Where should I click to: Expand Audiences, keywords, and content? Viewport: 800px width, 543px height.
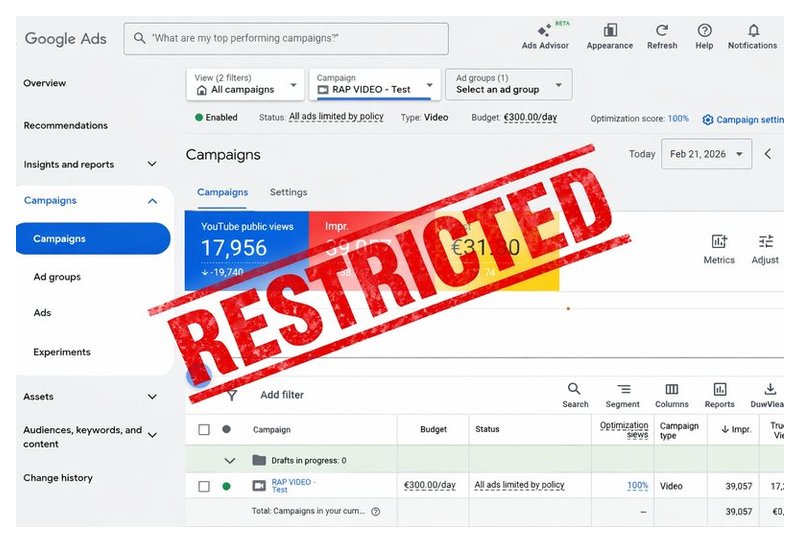(152, 435)
